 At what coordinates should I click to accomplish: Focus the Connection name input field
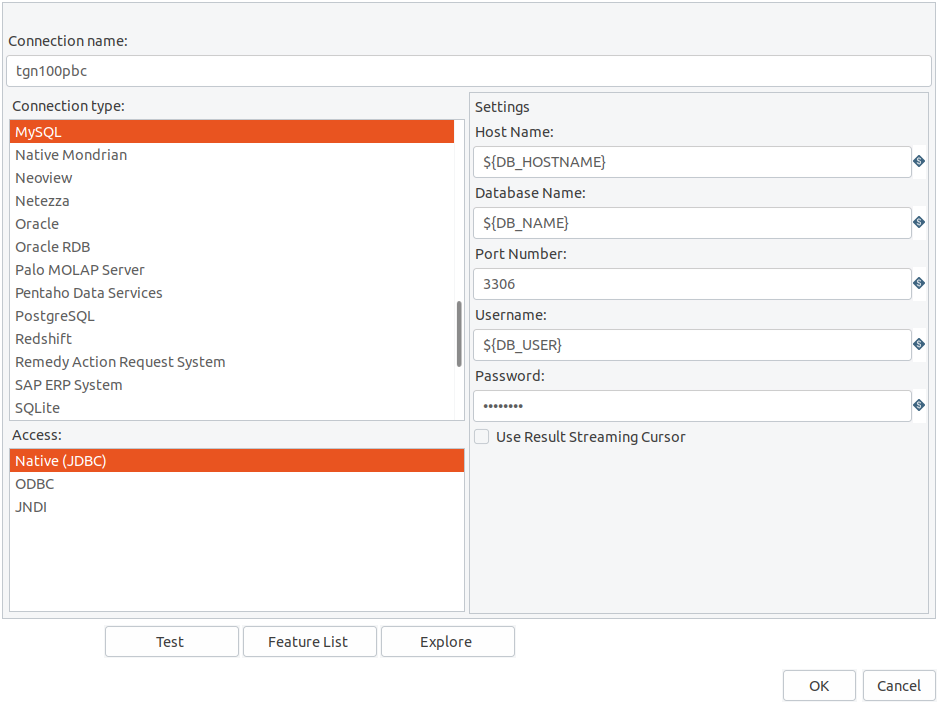tap(469, 71)
